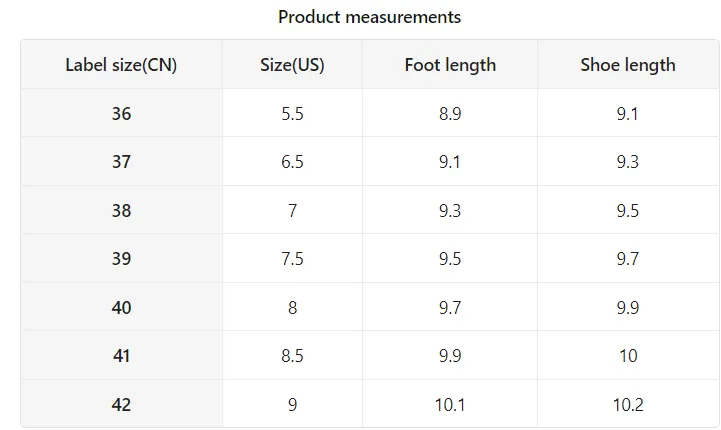Select the Label size(CN) column header
This screenshot has height=430, width=721.
click(121, 64)
